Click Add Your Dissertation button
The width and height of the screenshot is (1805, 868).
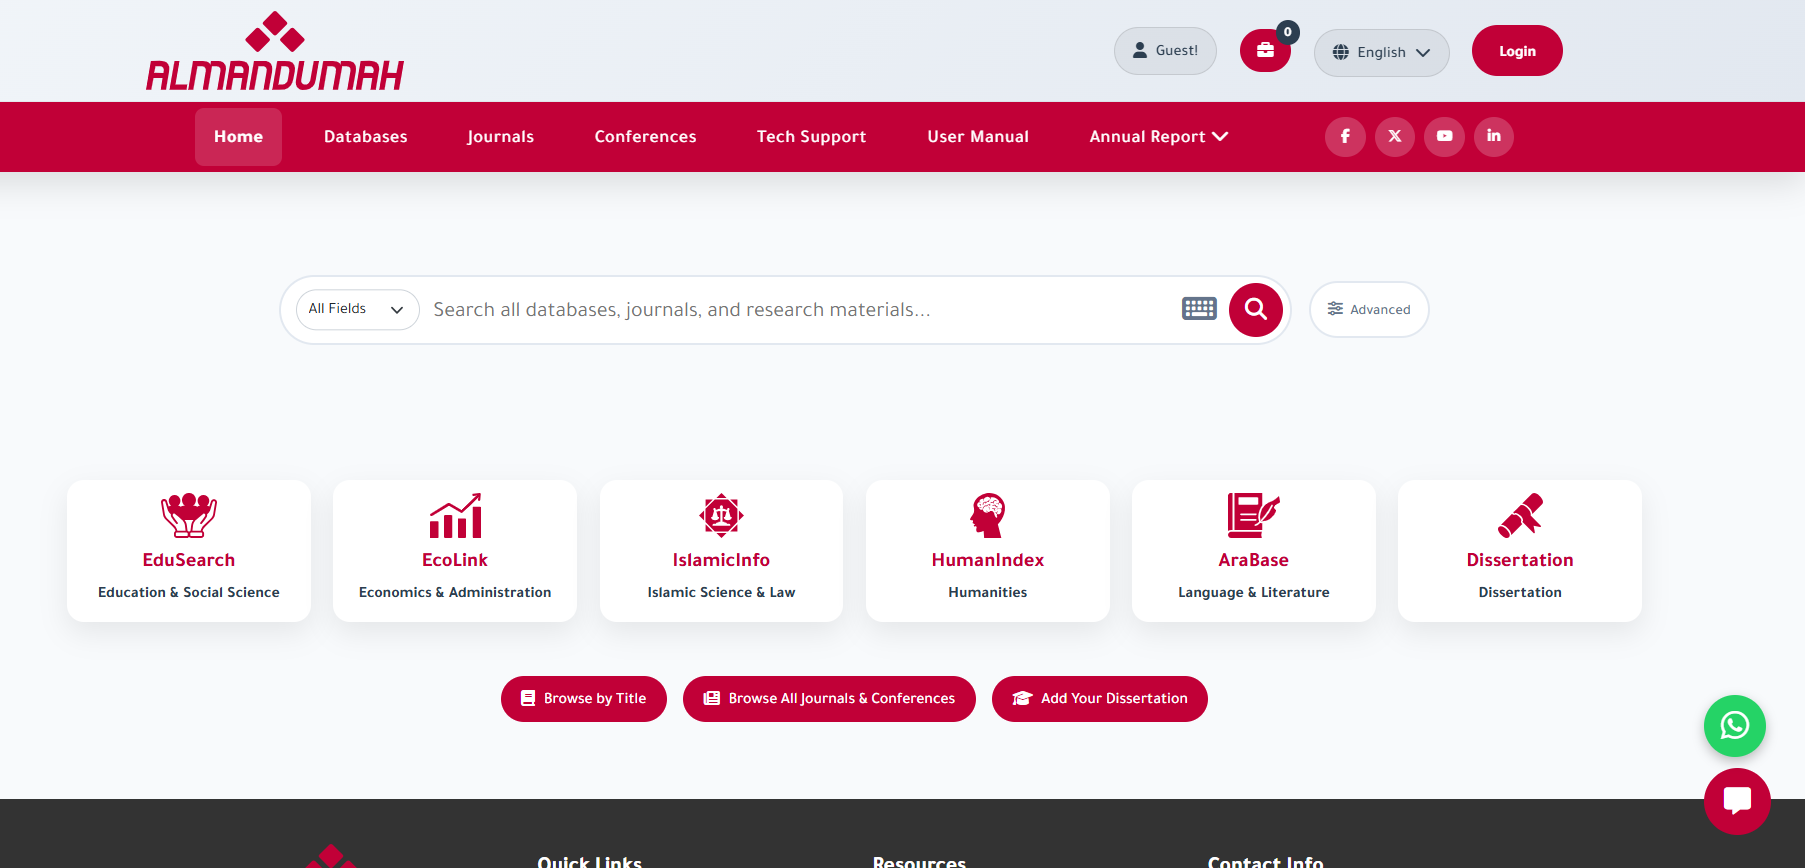1100,699
